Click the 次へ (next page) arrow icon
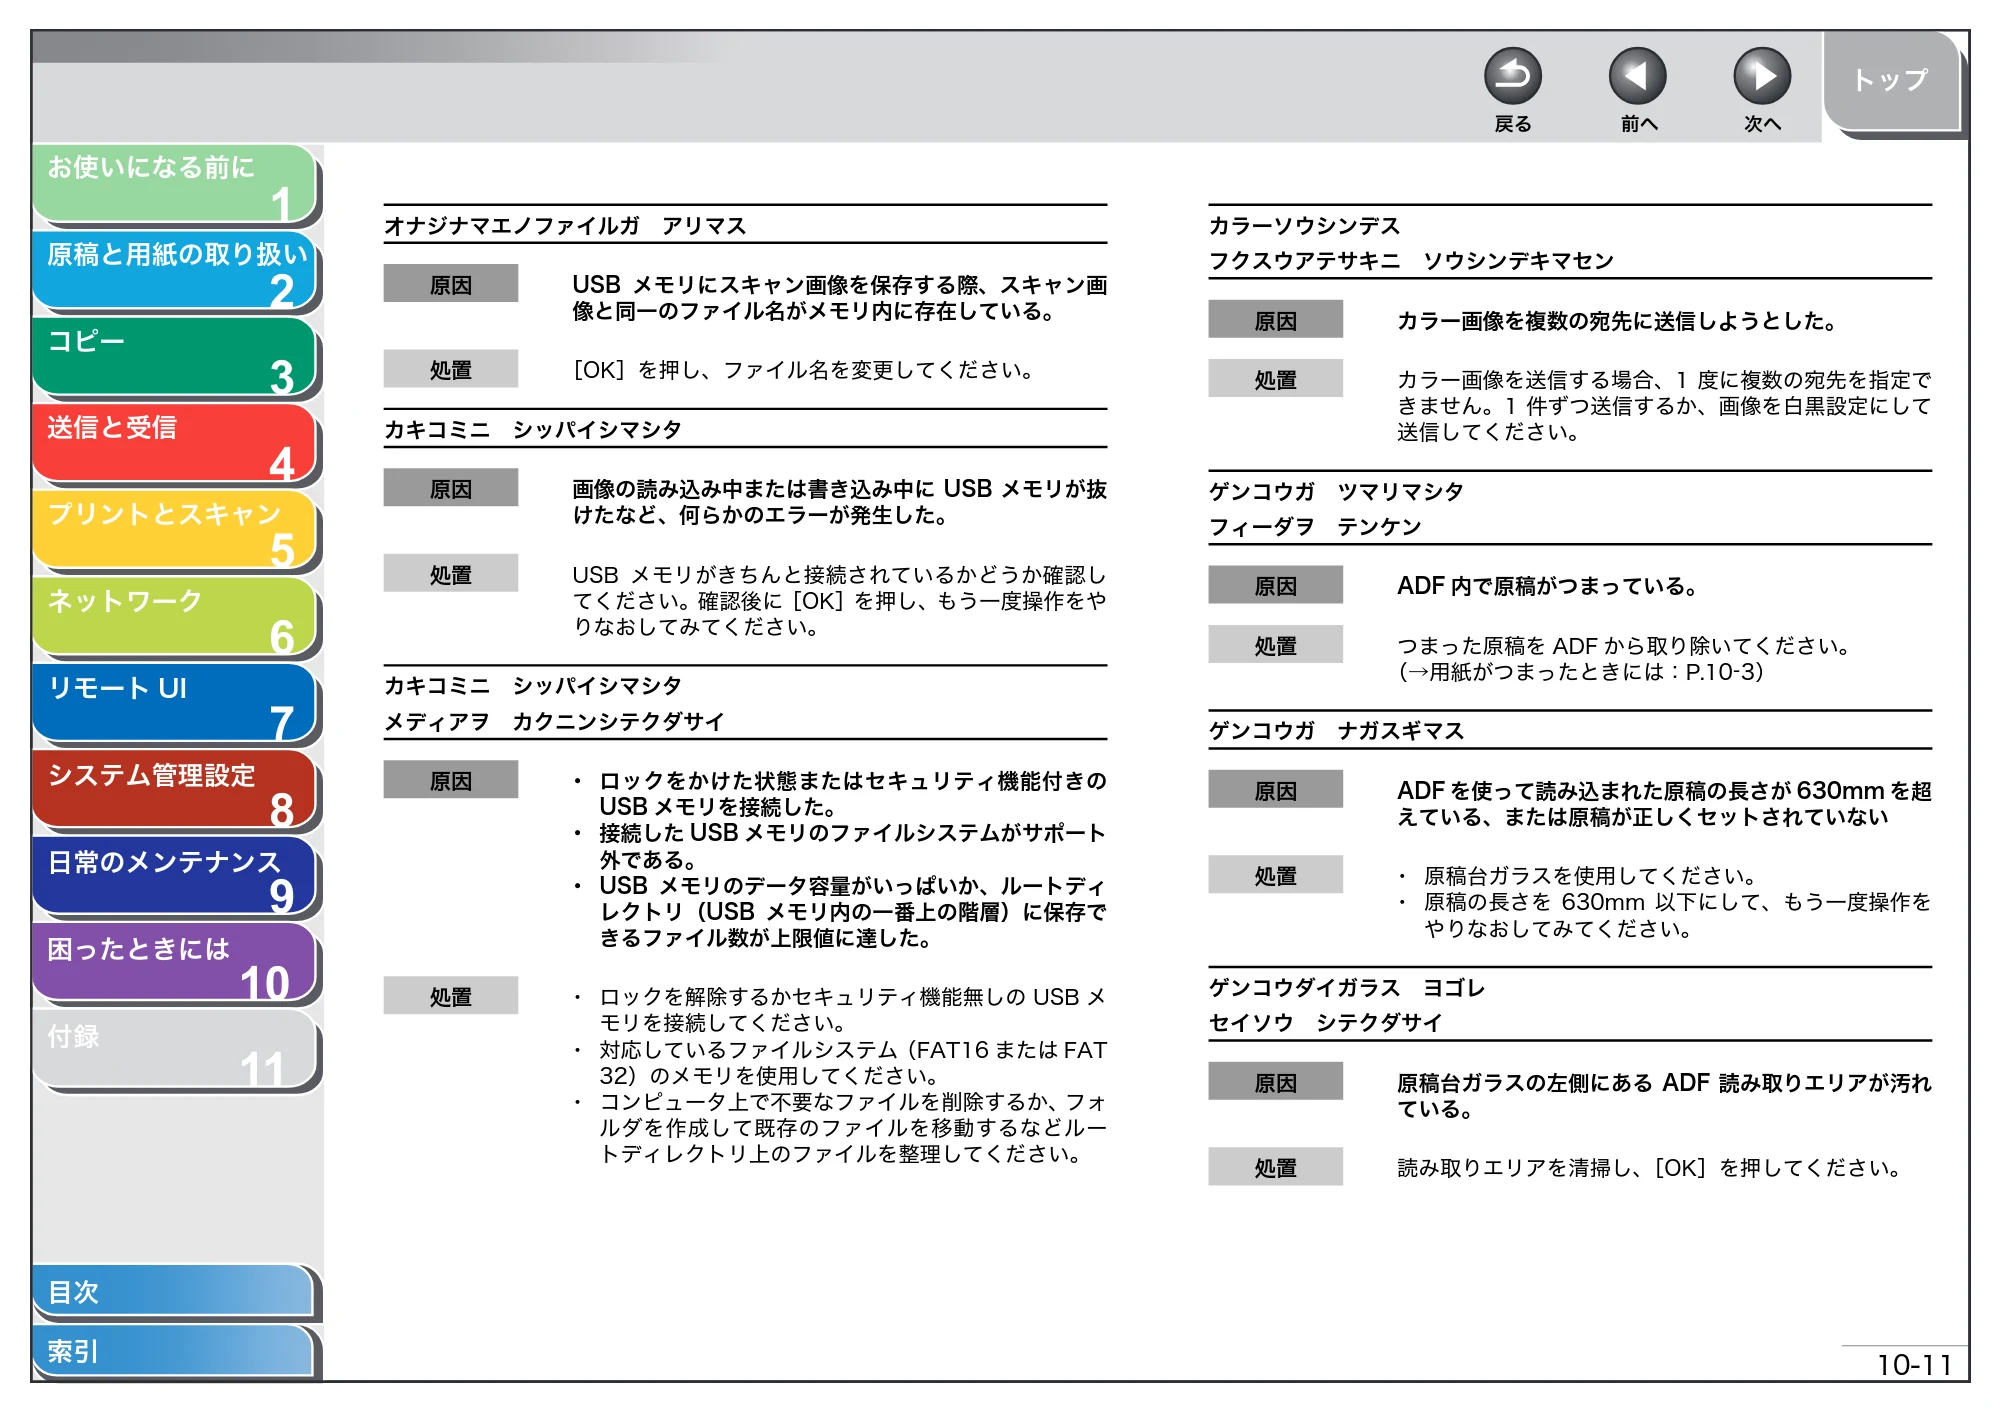 pyautogui.click(x=1761, y=76)
